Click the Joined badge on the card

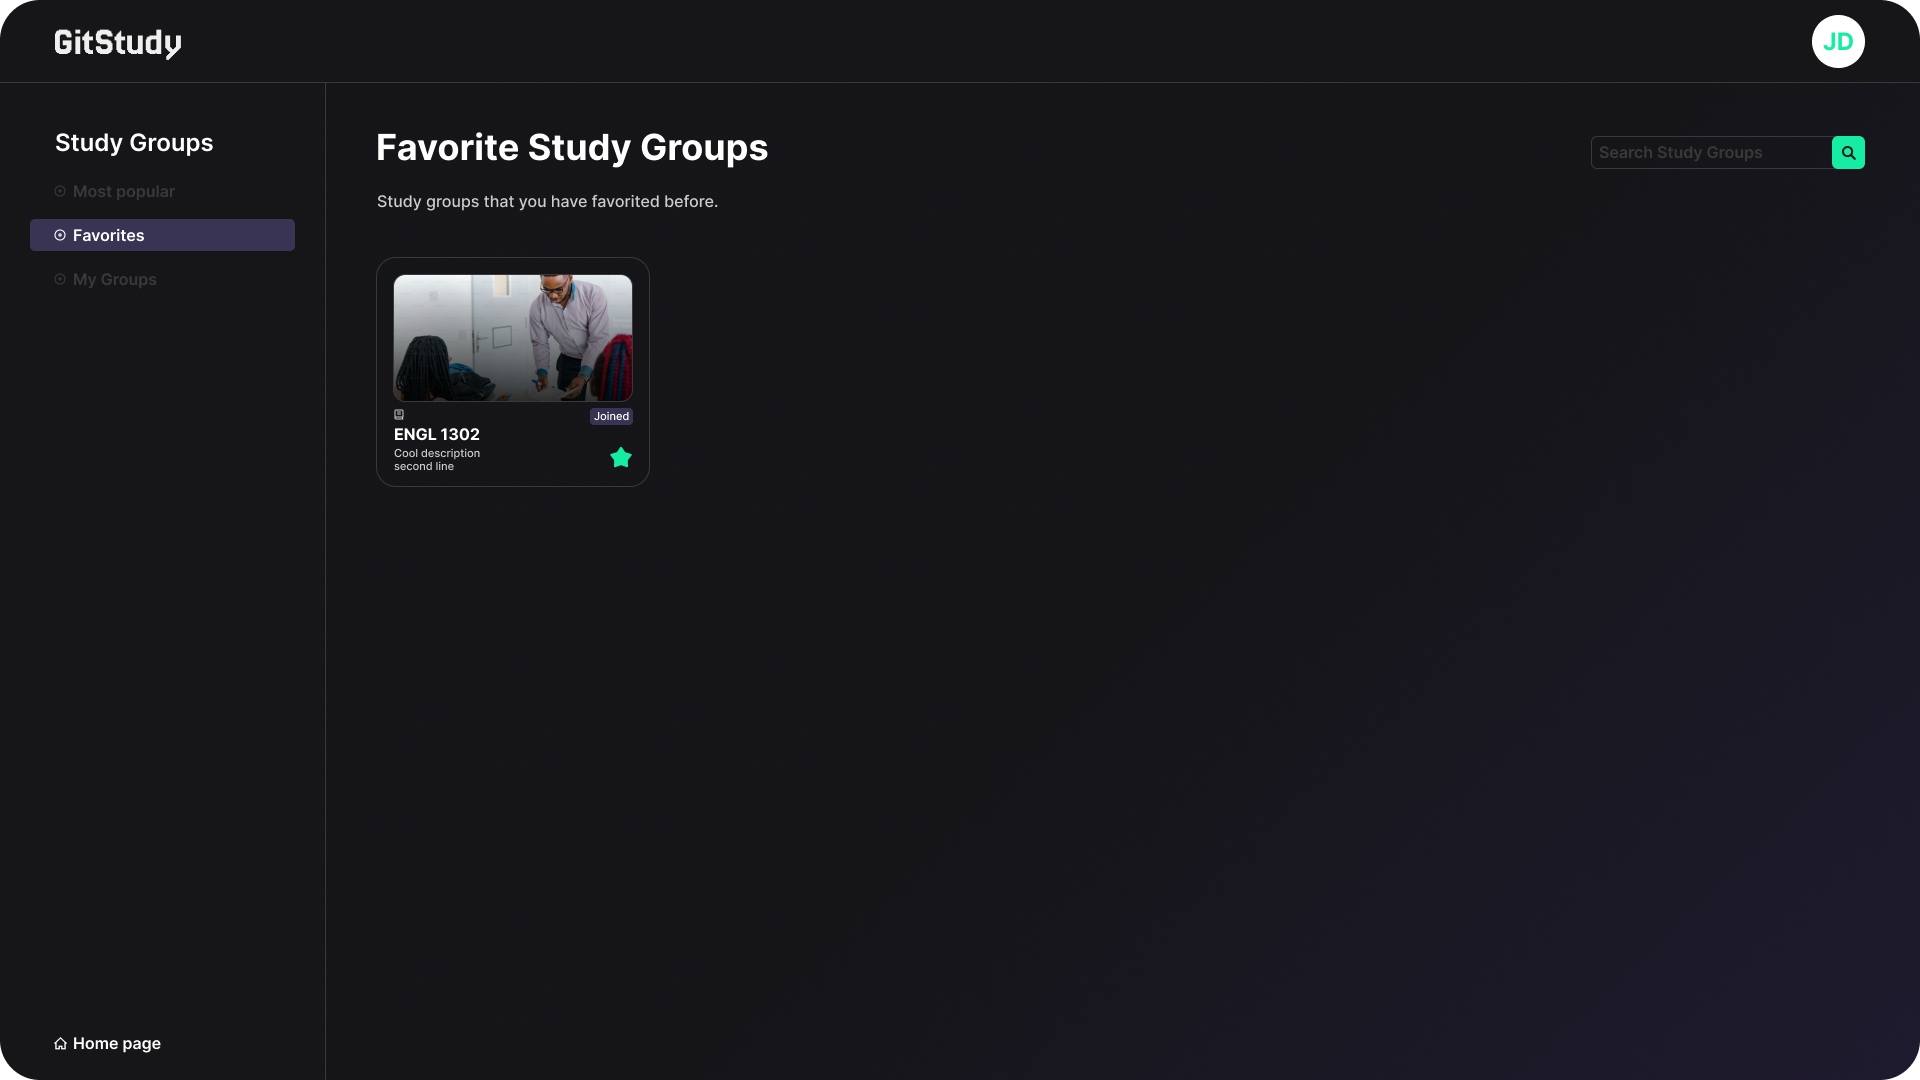611,417
